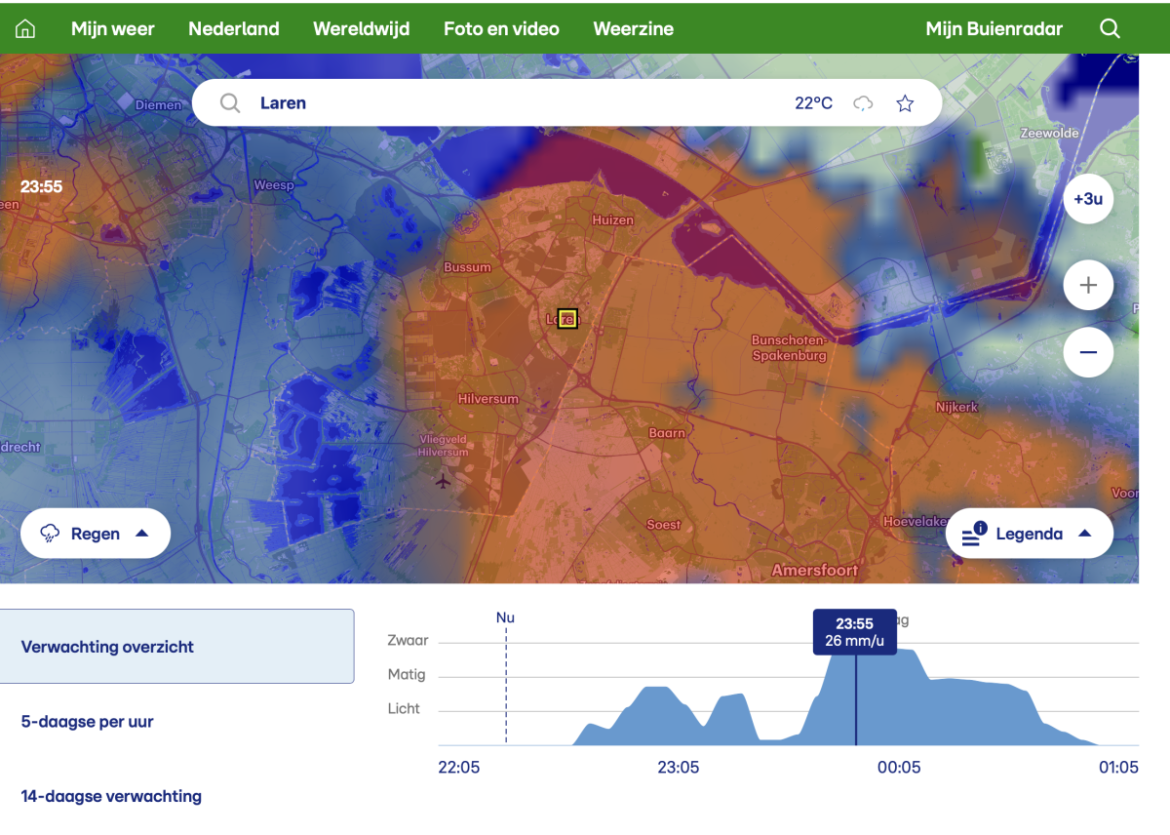The image size is (1170, 835).
Task: Click the Licht intensity label
Action: [x=404, y=708]
